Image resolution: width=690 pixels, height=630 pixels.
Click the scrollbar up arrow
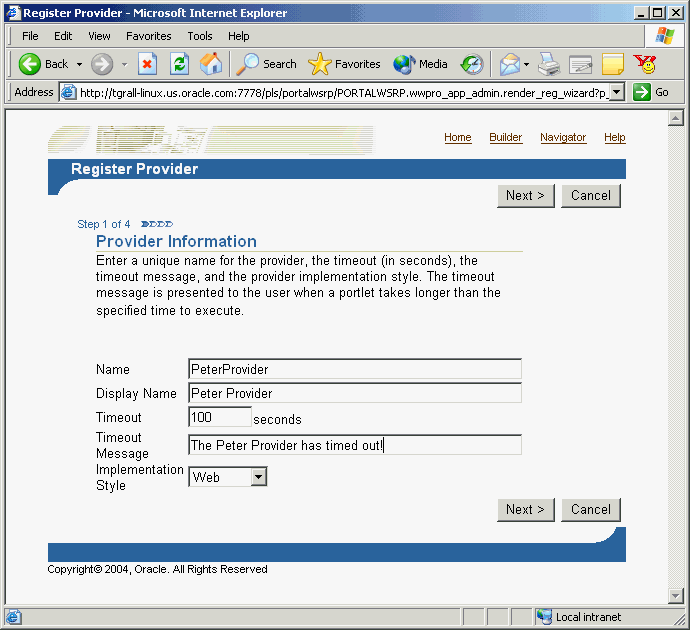click(675, 118)
